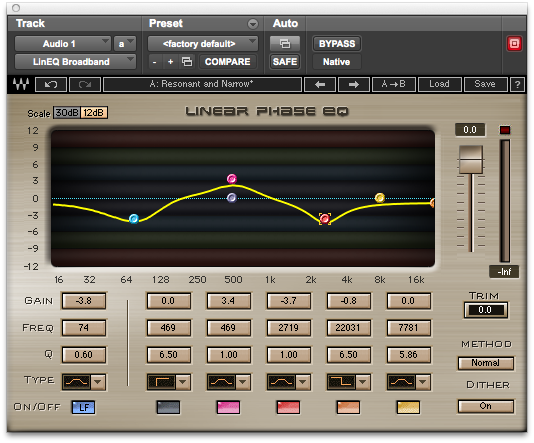Click the LF freq field 74
The width and height of the screenshot is (534, 443).
84,328
